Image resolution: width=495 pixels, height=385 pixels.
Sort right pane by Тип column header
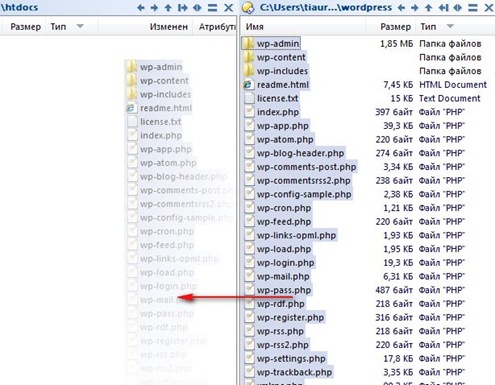click(x=428, y=27)
